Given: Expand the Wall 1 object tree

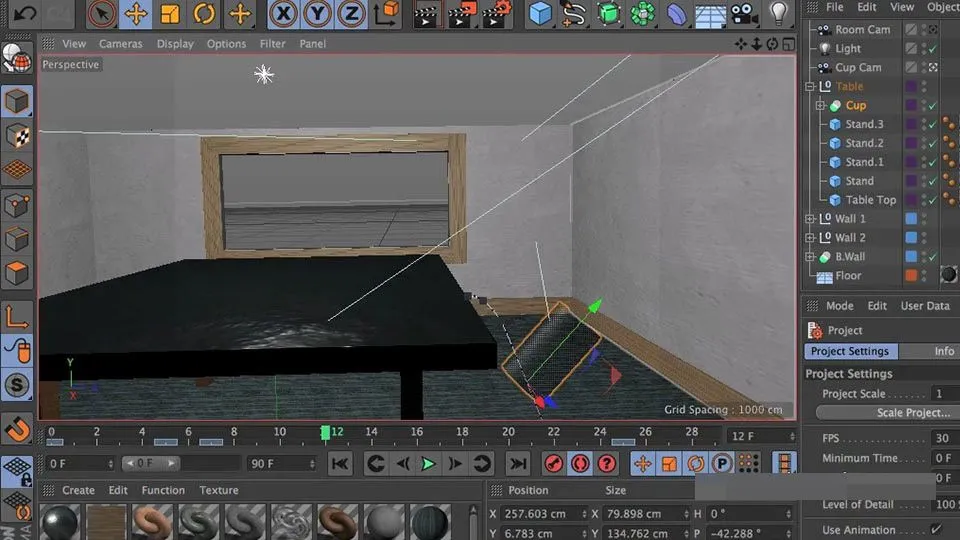Looking at the screenshot, I should 811,219.
